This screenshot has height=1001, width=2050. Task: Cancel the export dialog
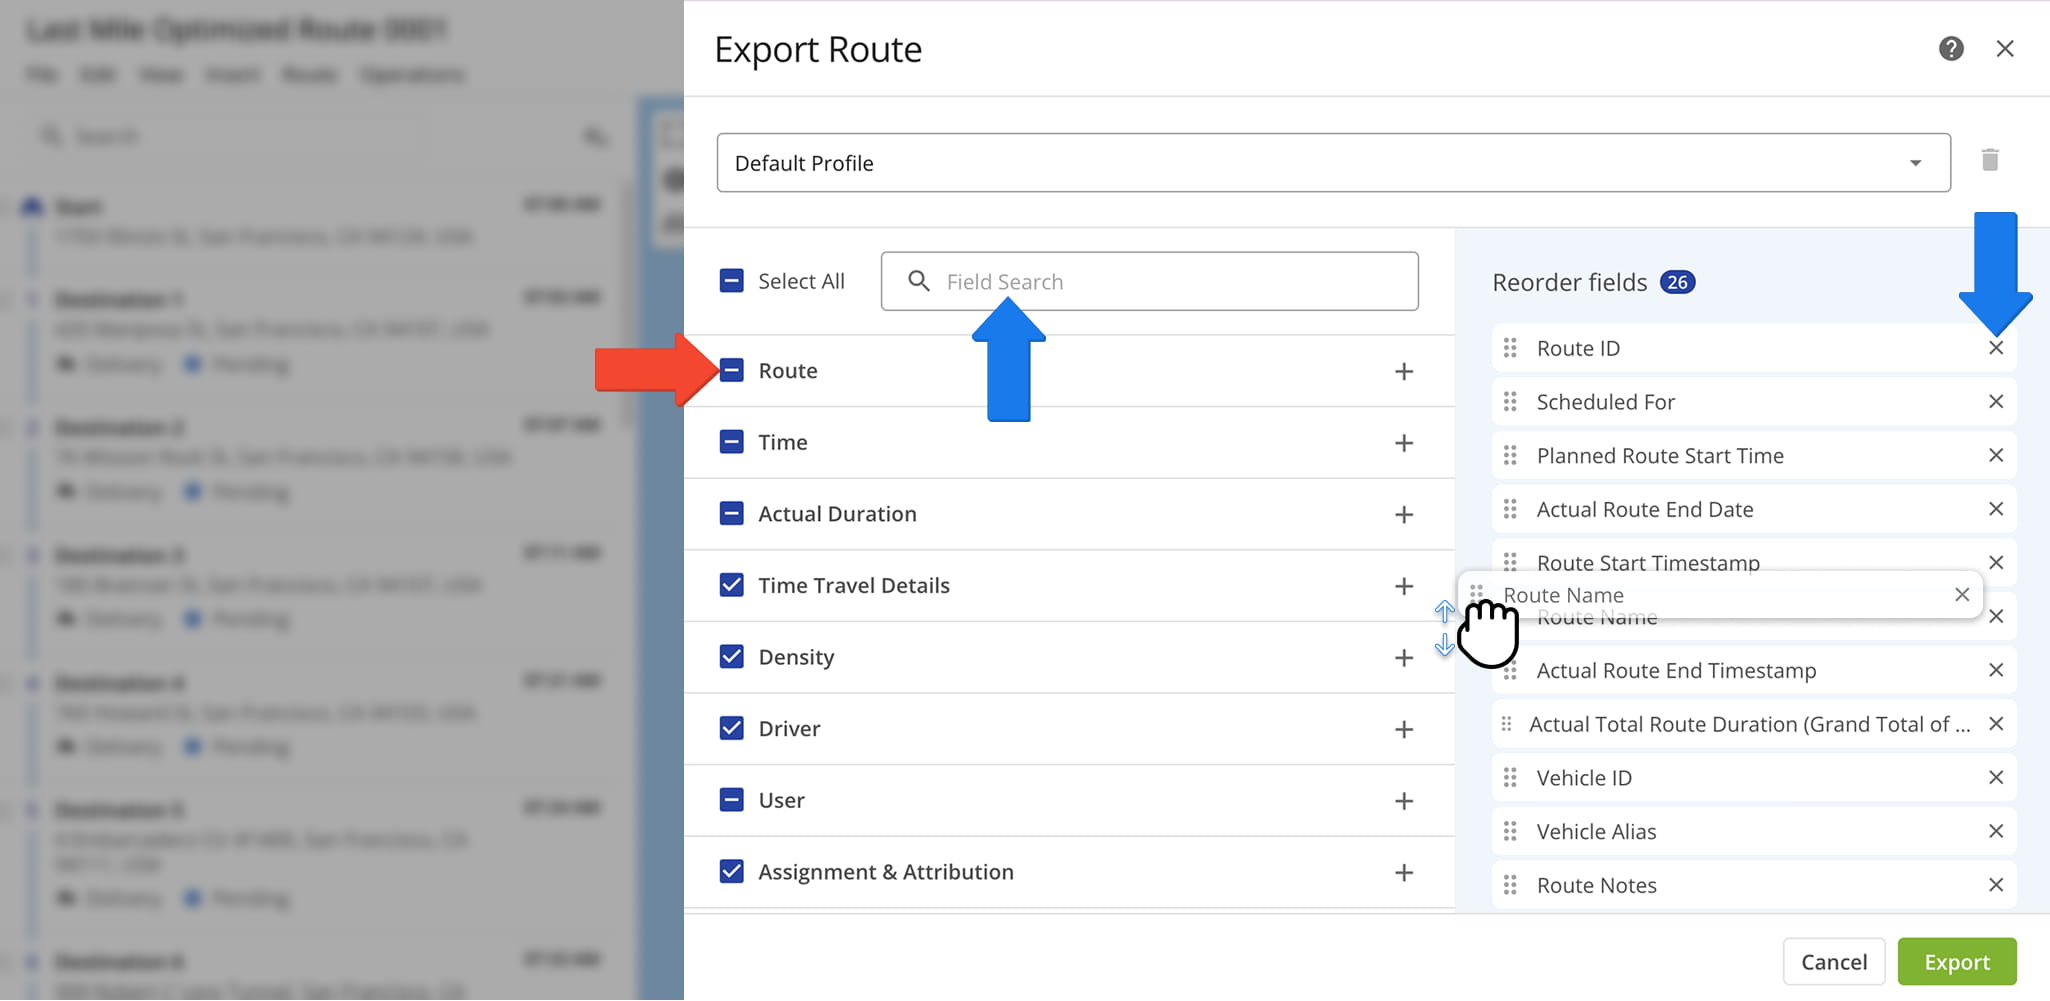(x=1833, y=962)
